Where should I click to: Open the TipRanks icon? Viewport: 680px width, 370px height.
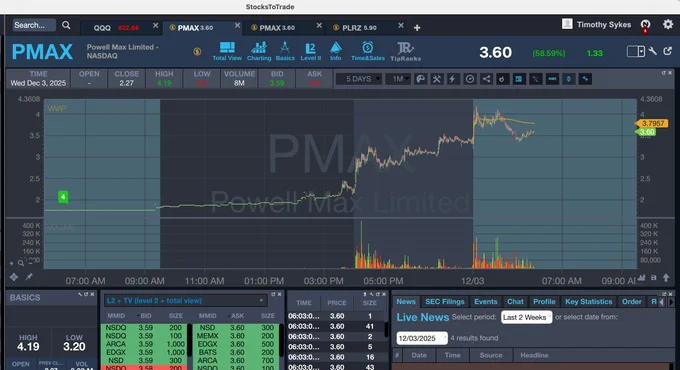click(x=405, y=51)
